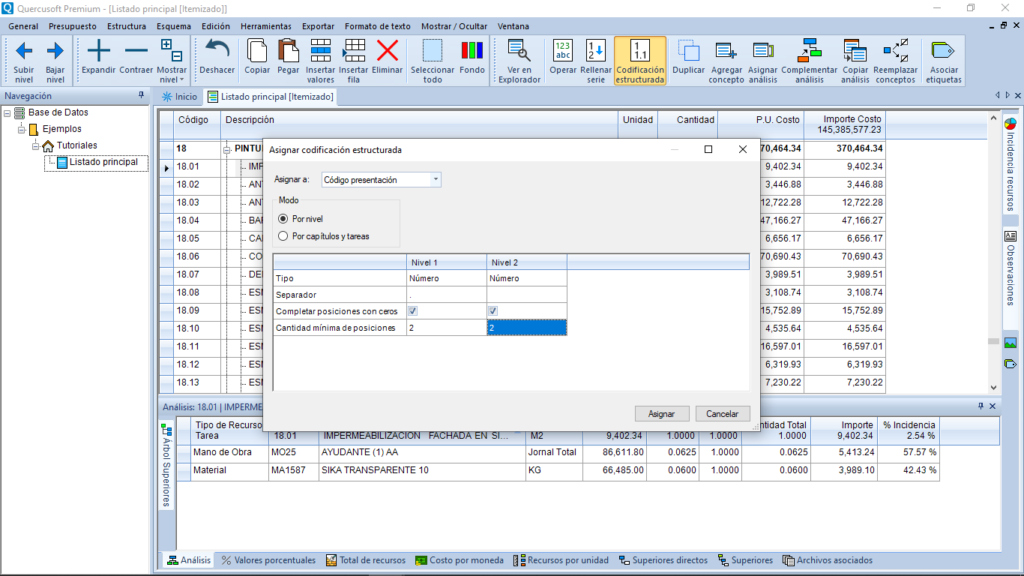Open Recursos por unidad bottom tab

click(x=561, y=560)
